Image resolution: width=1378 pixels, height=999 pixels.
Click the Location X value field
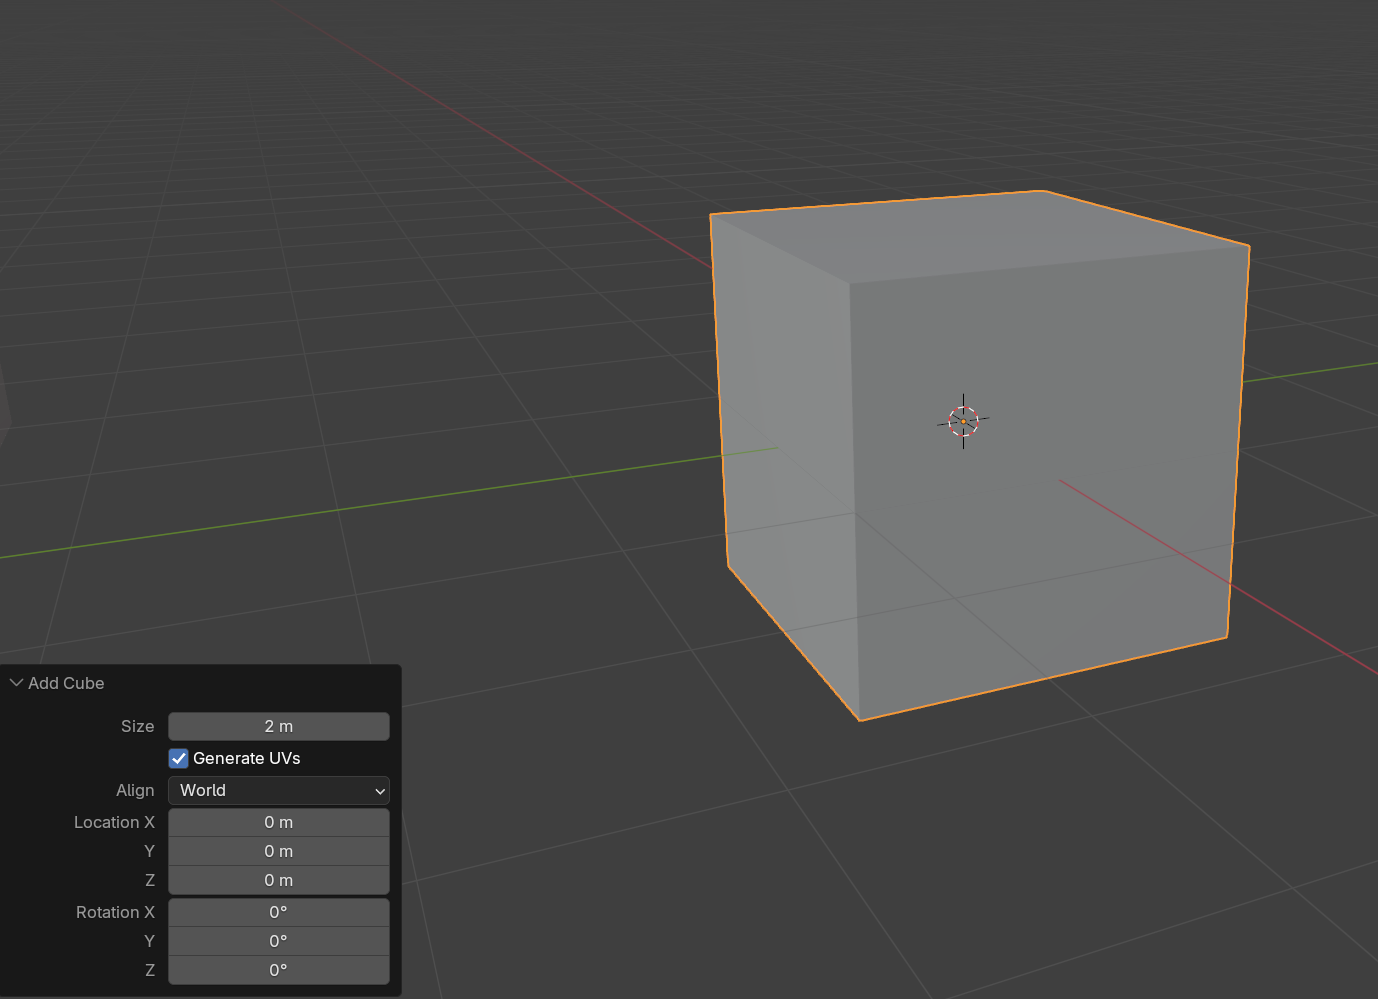pyautogui.click(x=279, y=822)
